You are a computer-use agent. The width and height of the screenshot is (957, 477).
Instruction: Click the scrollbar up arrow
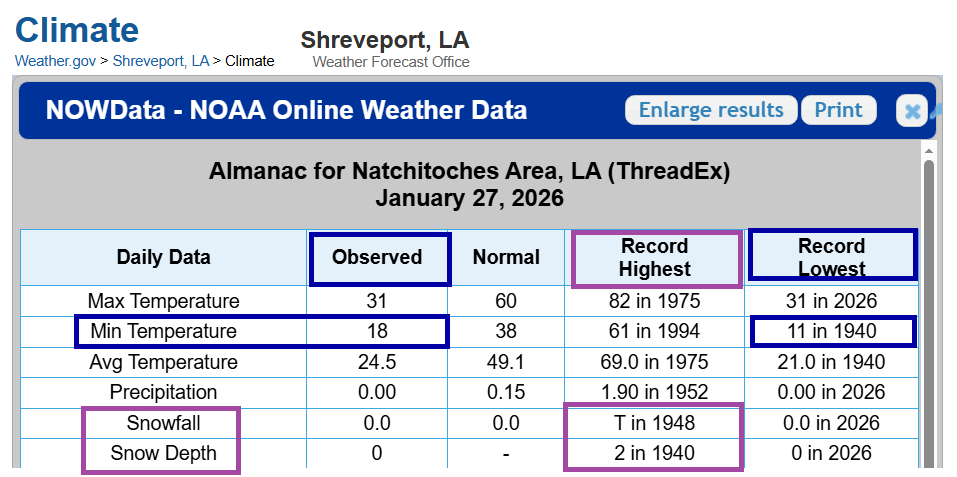(x=928, y=151)
